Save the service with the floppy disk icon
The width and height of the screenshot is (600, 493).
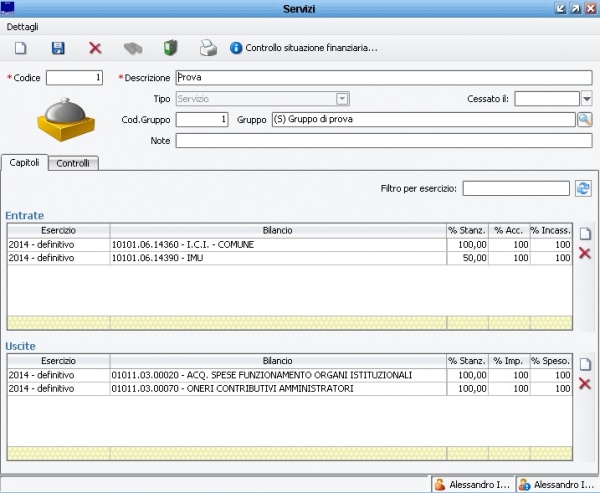coord(58,48)
